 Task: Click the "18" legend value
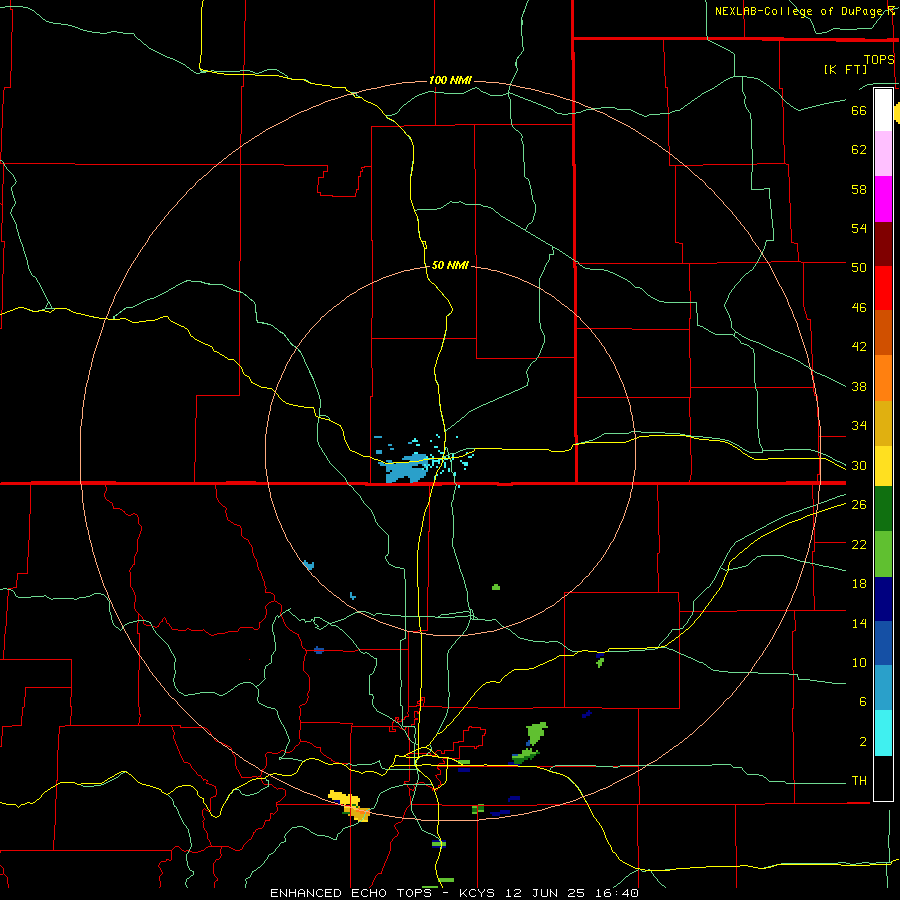(x=859, y=584)
